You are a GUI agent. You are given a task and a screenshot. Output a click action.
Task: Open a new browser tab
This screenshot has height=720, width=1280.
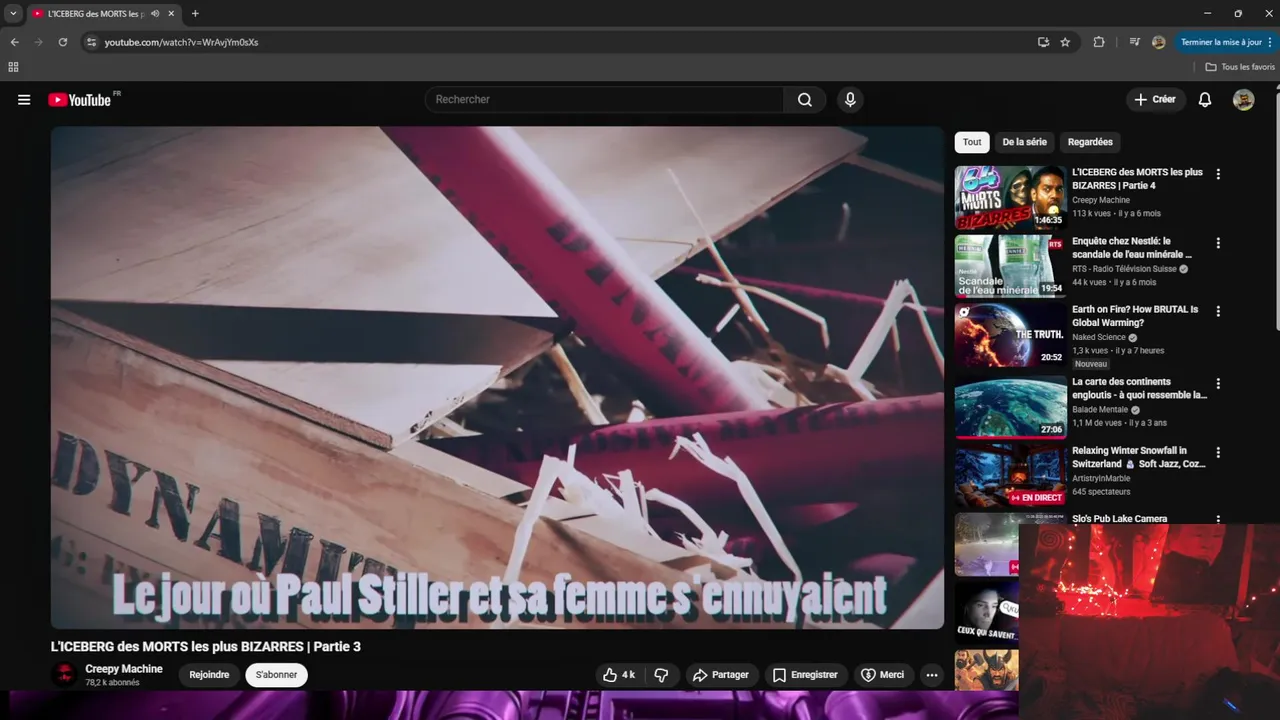point(195,14)
